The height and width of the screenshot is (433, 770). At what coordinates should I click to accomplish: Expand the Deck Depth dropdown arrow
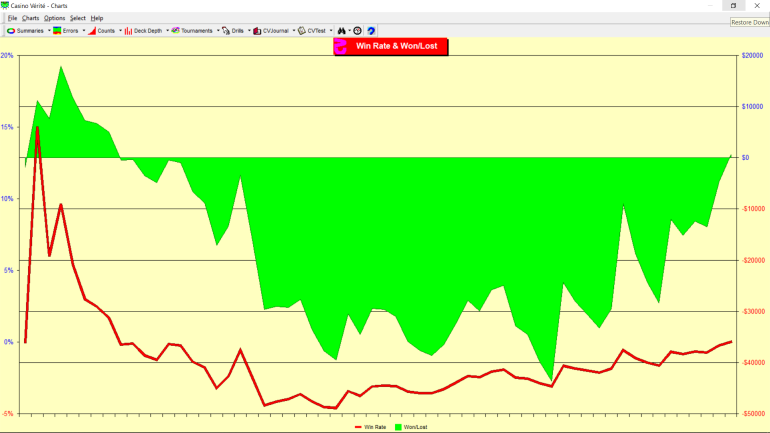(x=167, y=31)
